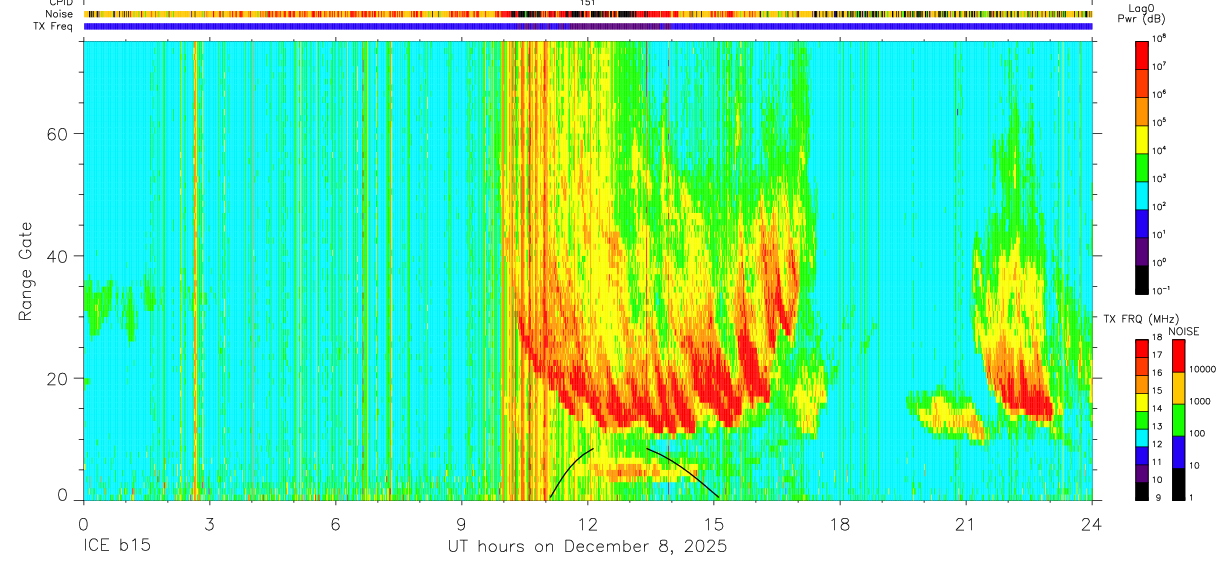Viewport: 1228px width, 567px height.
Task: Click the red segment of the Lag0 Pwr colorbar
Action: pos(1142,57)
